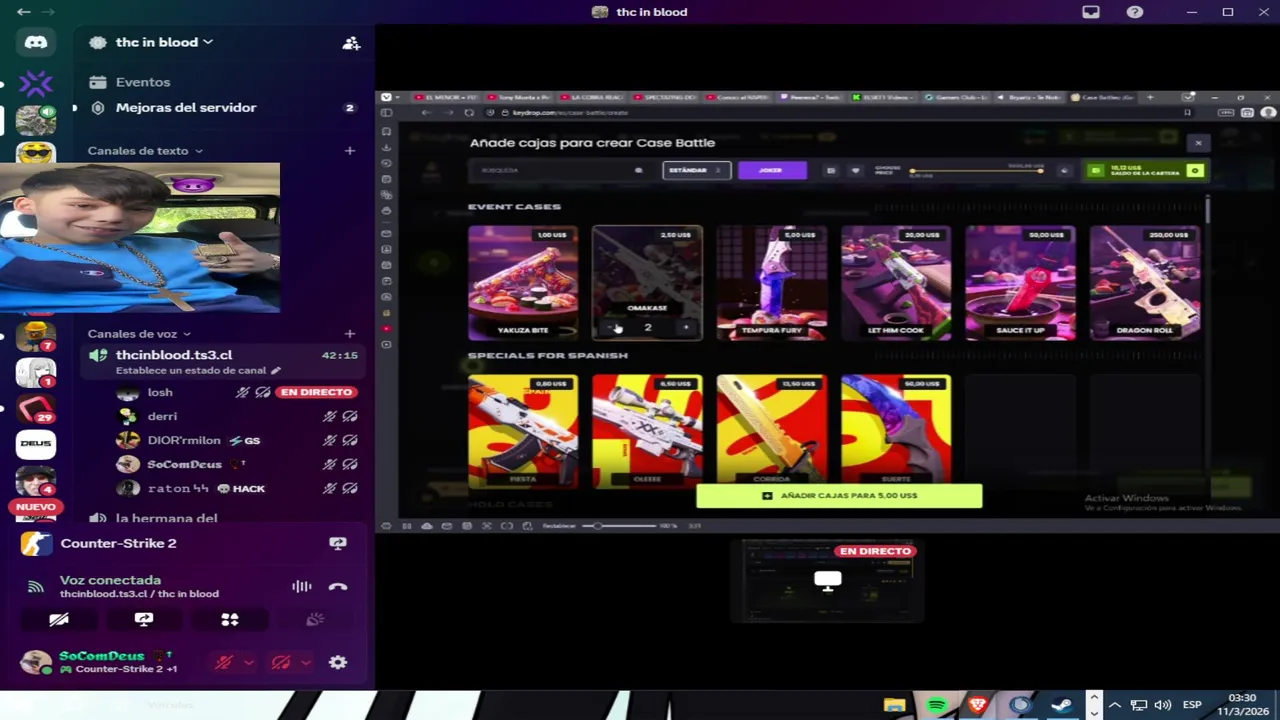Edit channel status pencil icon
This screenshot has width=1280, height=720.
(x=276, y=370)
